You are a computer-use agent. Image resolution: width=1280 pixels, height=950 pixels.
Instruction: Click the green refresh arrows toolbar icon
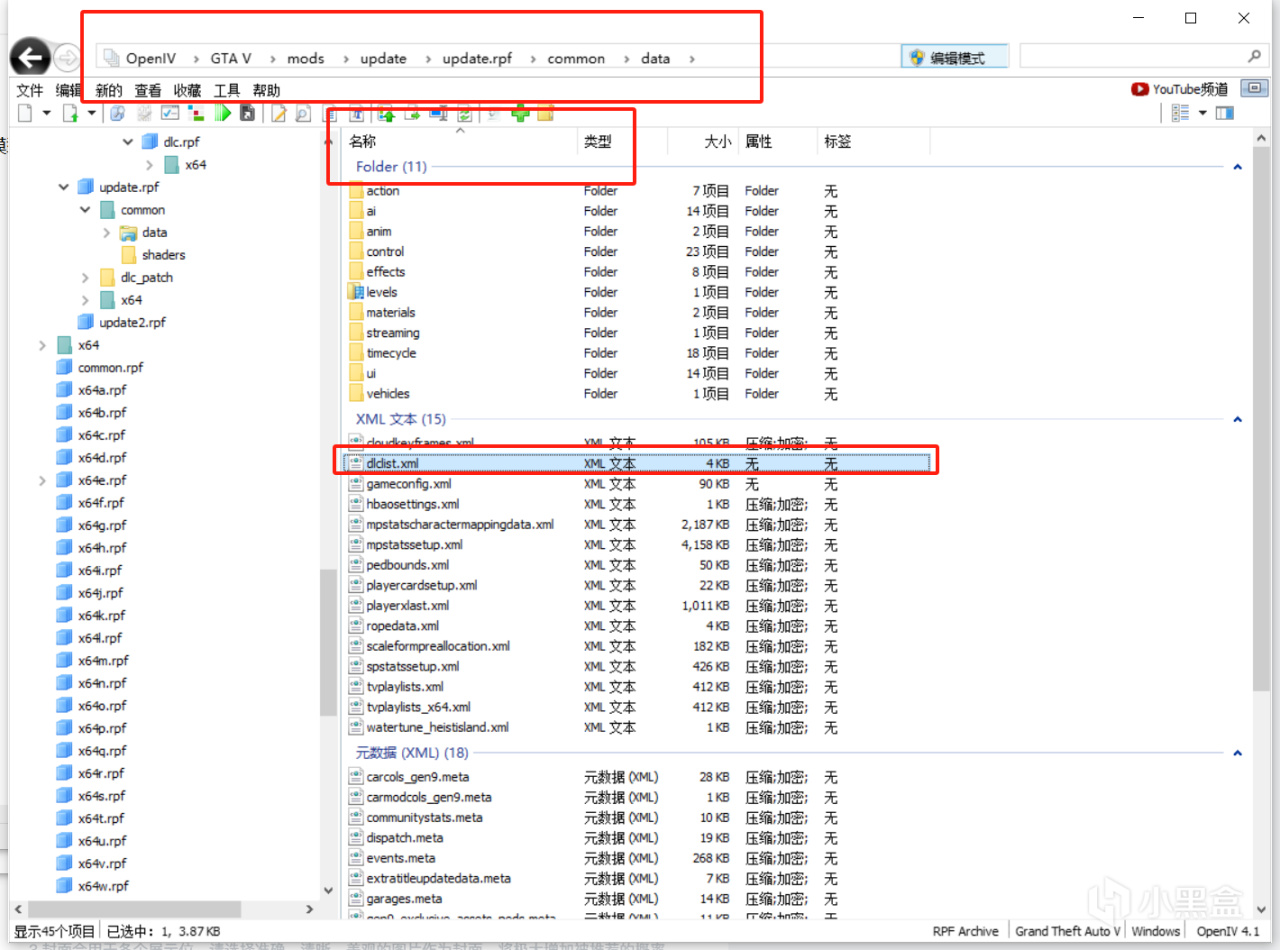465,113
